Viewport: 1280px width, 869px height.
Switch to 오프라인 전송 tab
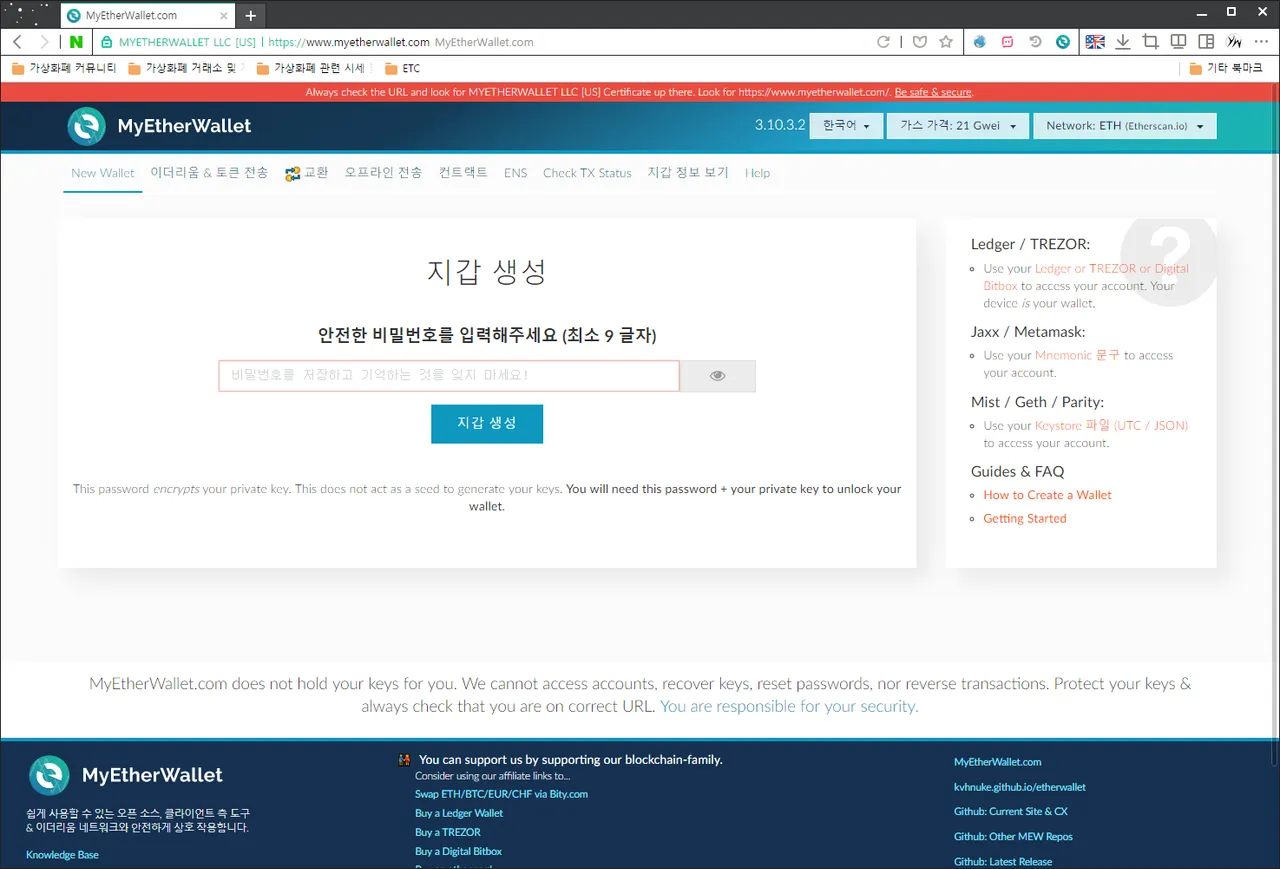tap(383, 173)
